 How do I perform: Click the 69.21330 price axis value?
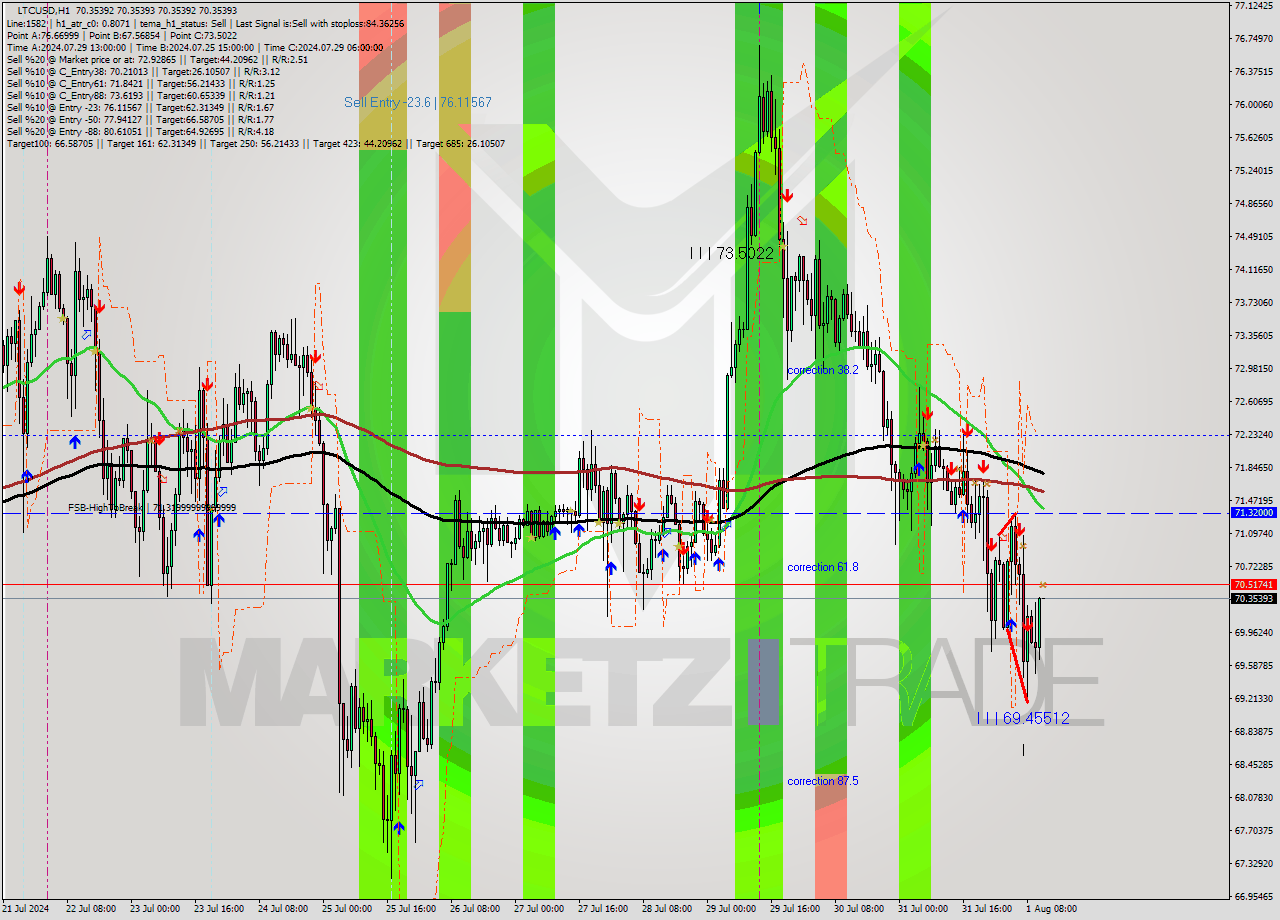(1253, 699)
